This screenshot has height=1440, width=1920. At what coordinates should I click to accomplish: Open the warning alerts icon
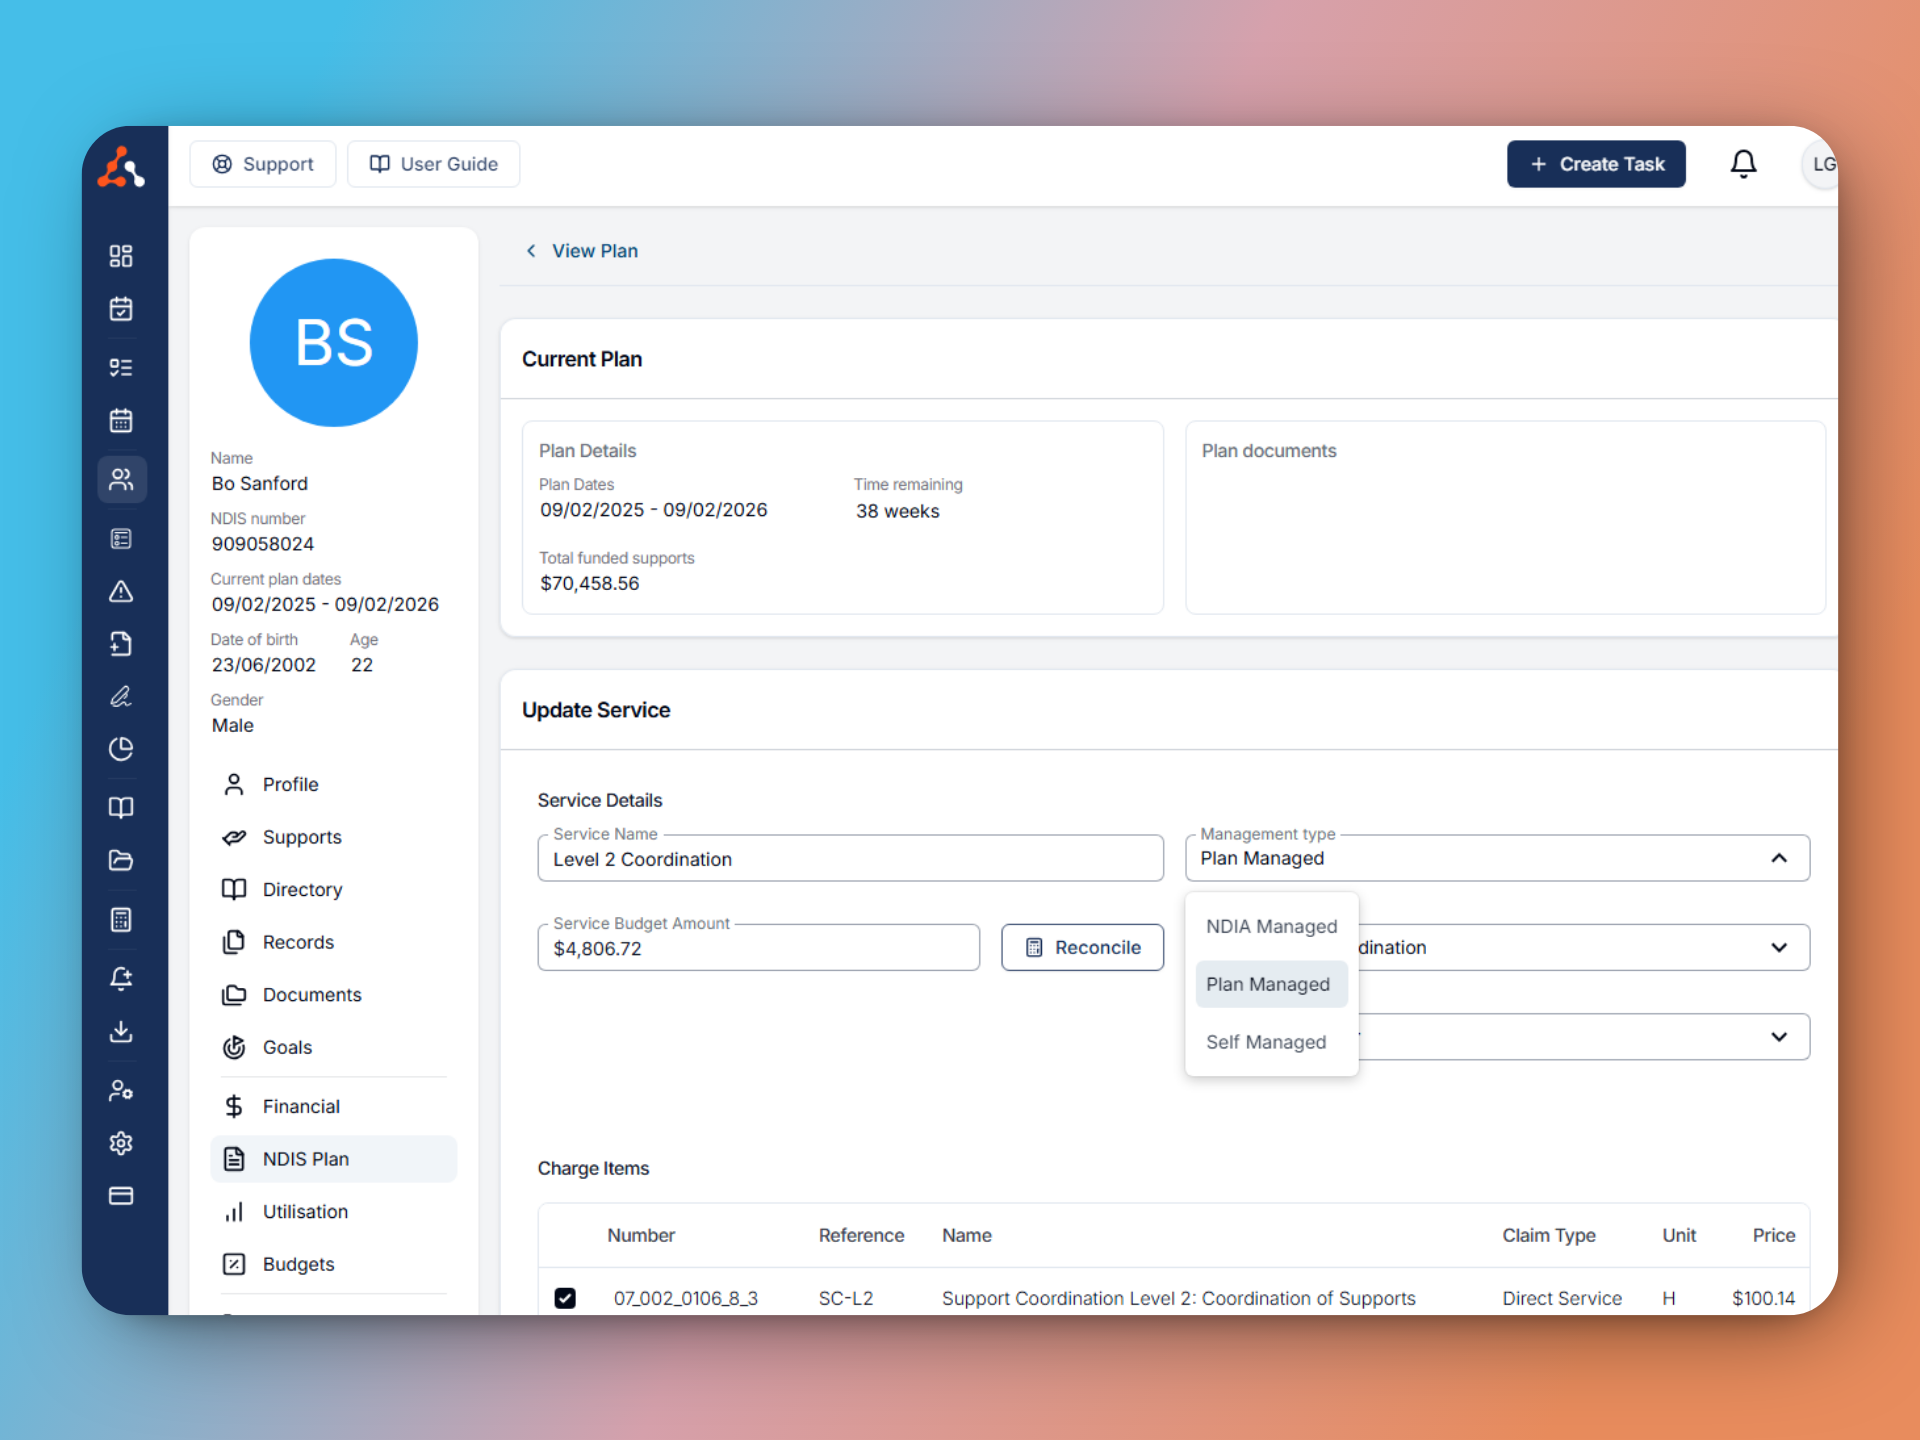pyautogui.click(x=121, y=591)
